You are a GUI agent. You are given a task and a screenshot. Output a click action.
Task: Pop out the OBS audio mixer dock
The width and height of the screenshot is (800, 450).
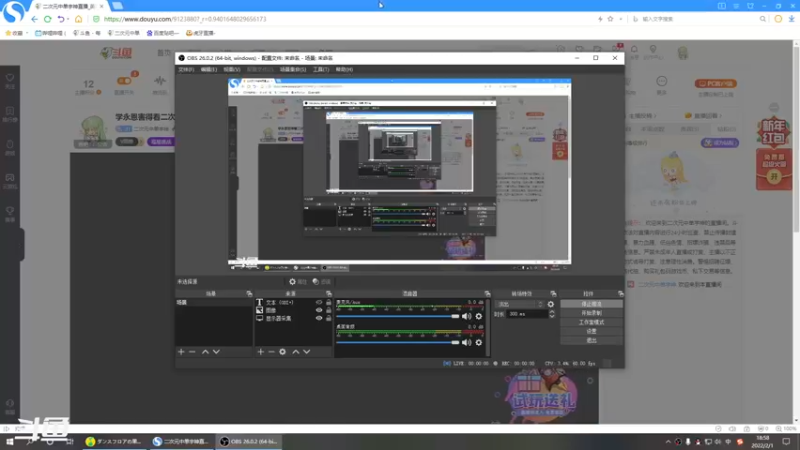click(487, 293)
